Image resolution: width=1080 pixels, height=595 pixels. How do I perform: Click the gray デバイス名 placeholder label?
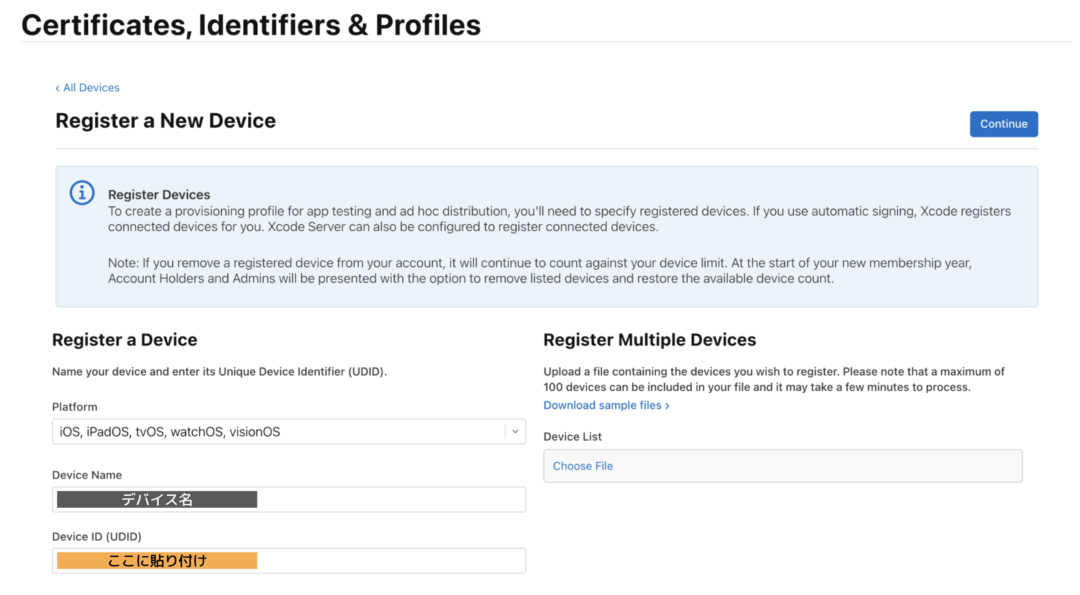(157, 499)
